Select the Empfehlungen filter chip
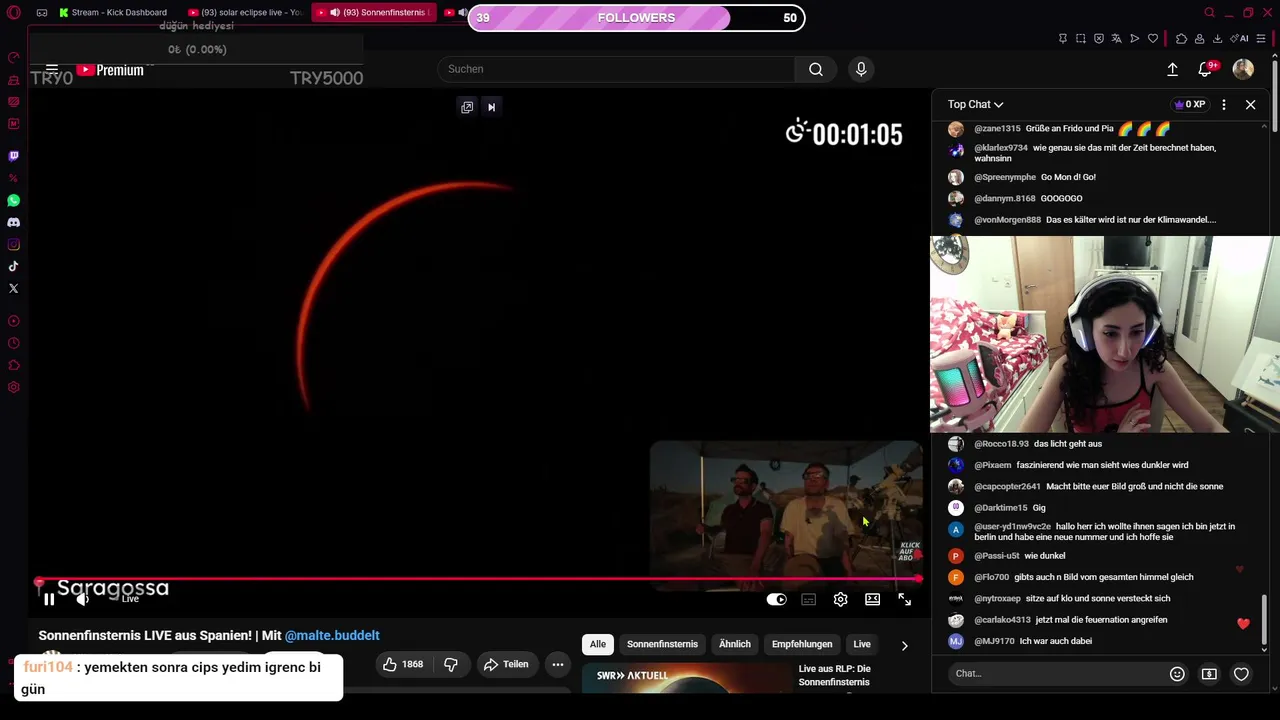 tap(801, 644)
